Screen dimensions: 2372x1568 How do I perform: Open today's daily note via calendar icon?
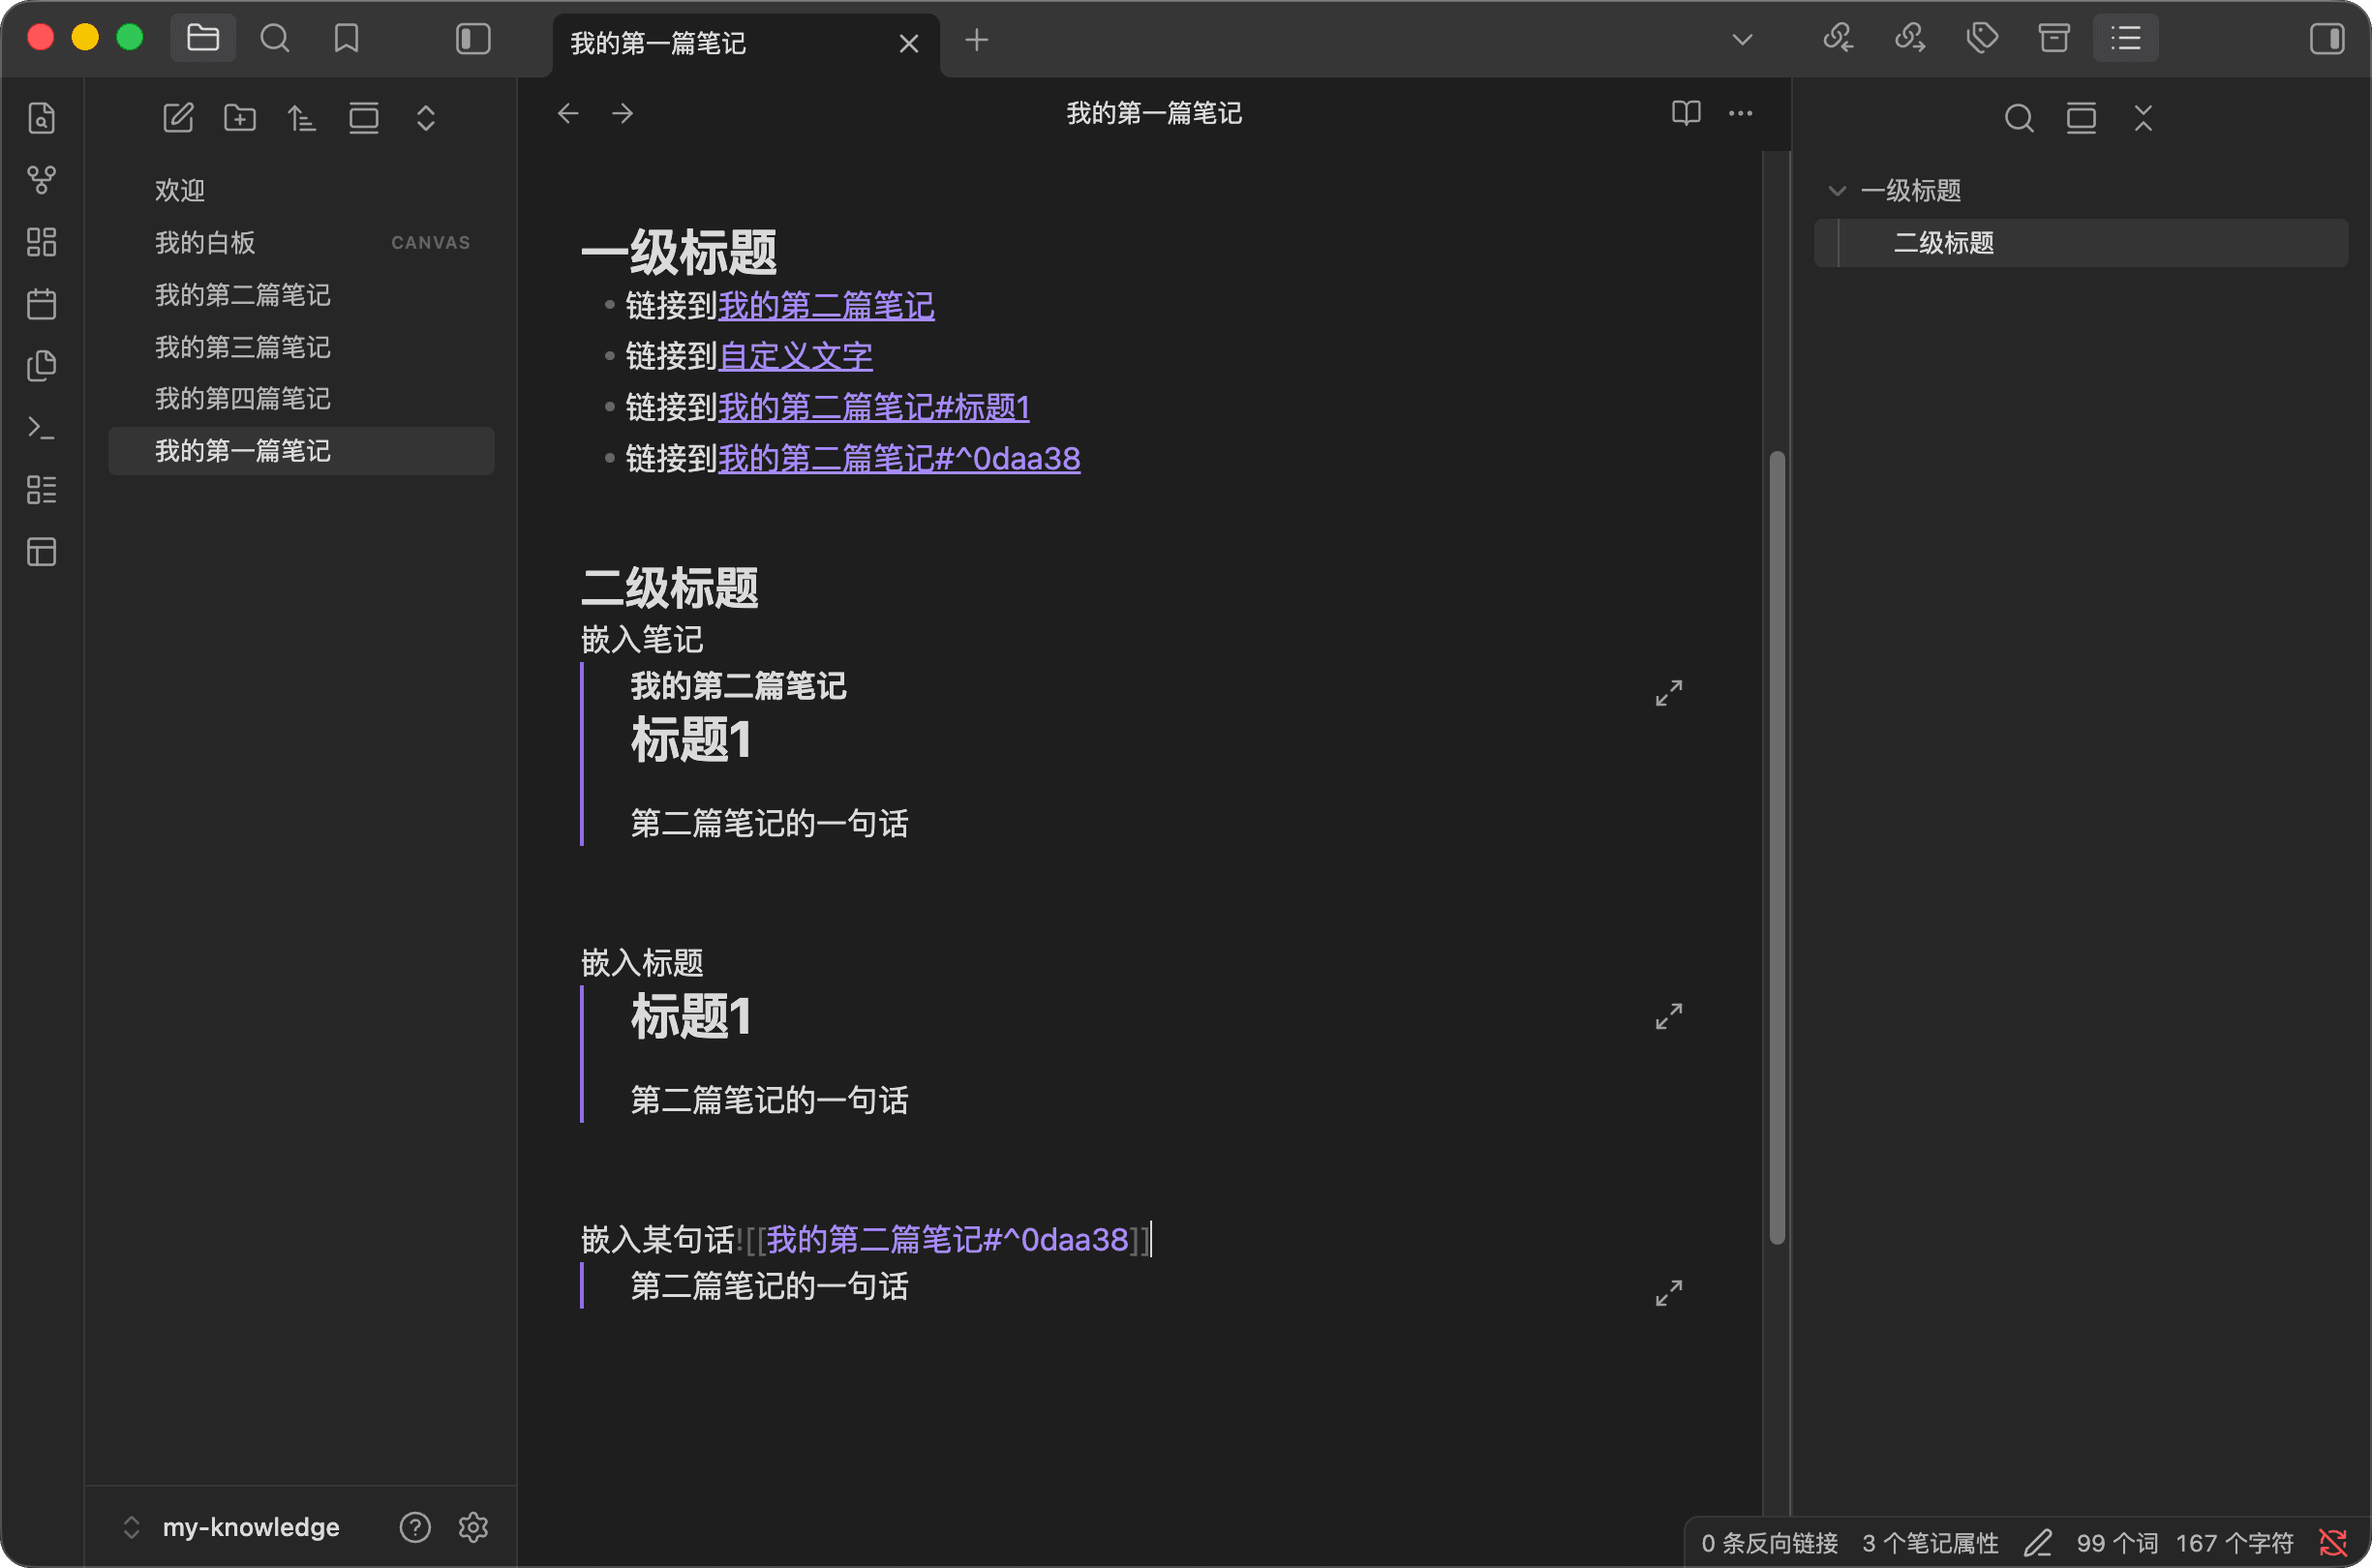(40, 304)
